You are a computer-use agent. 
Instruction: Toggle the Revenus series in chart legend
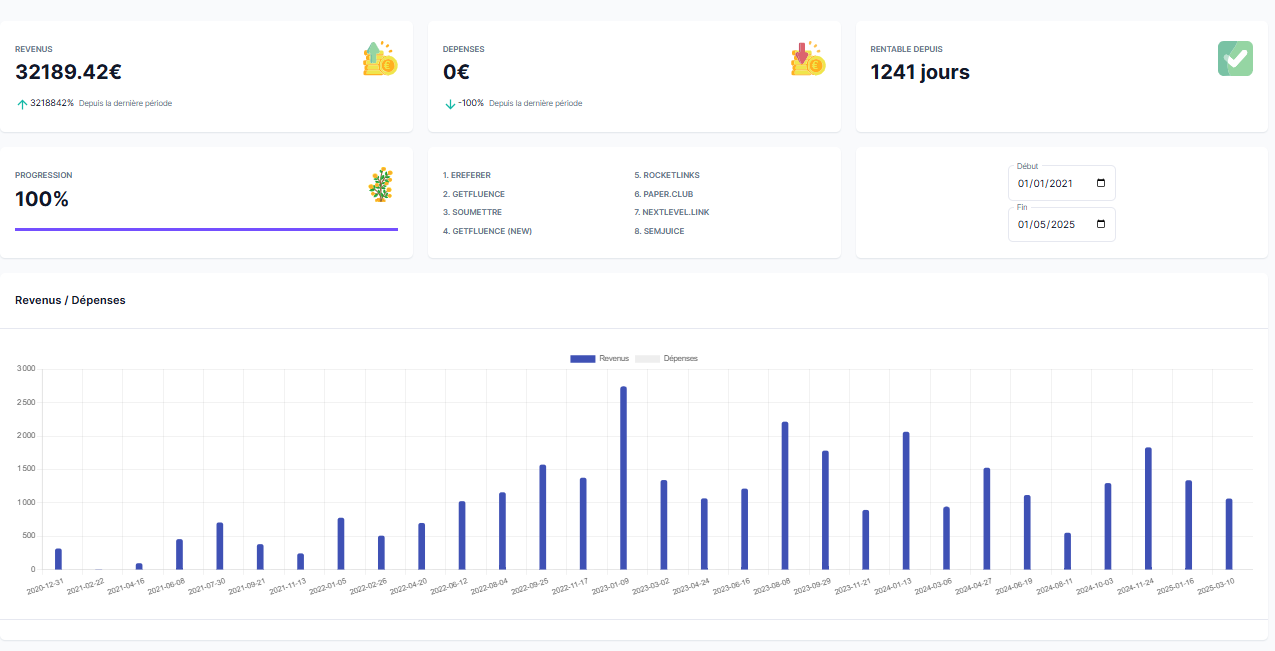click(x=599, y=358)
